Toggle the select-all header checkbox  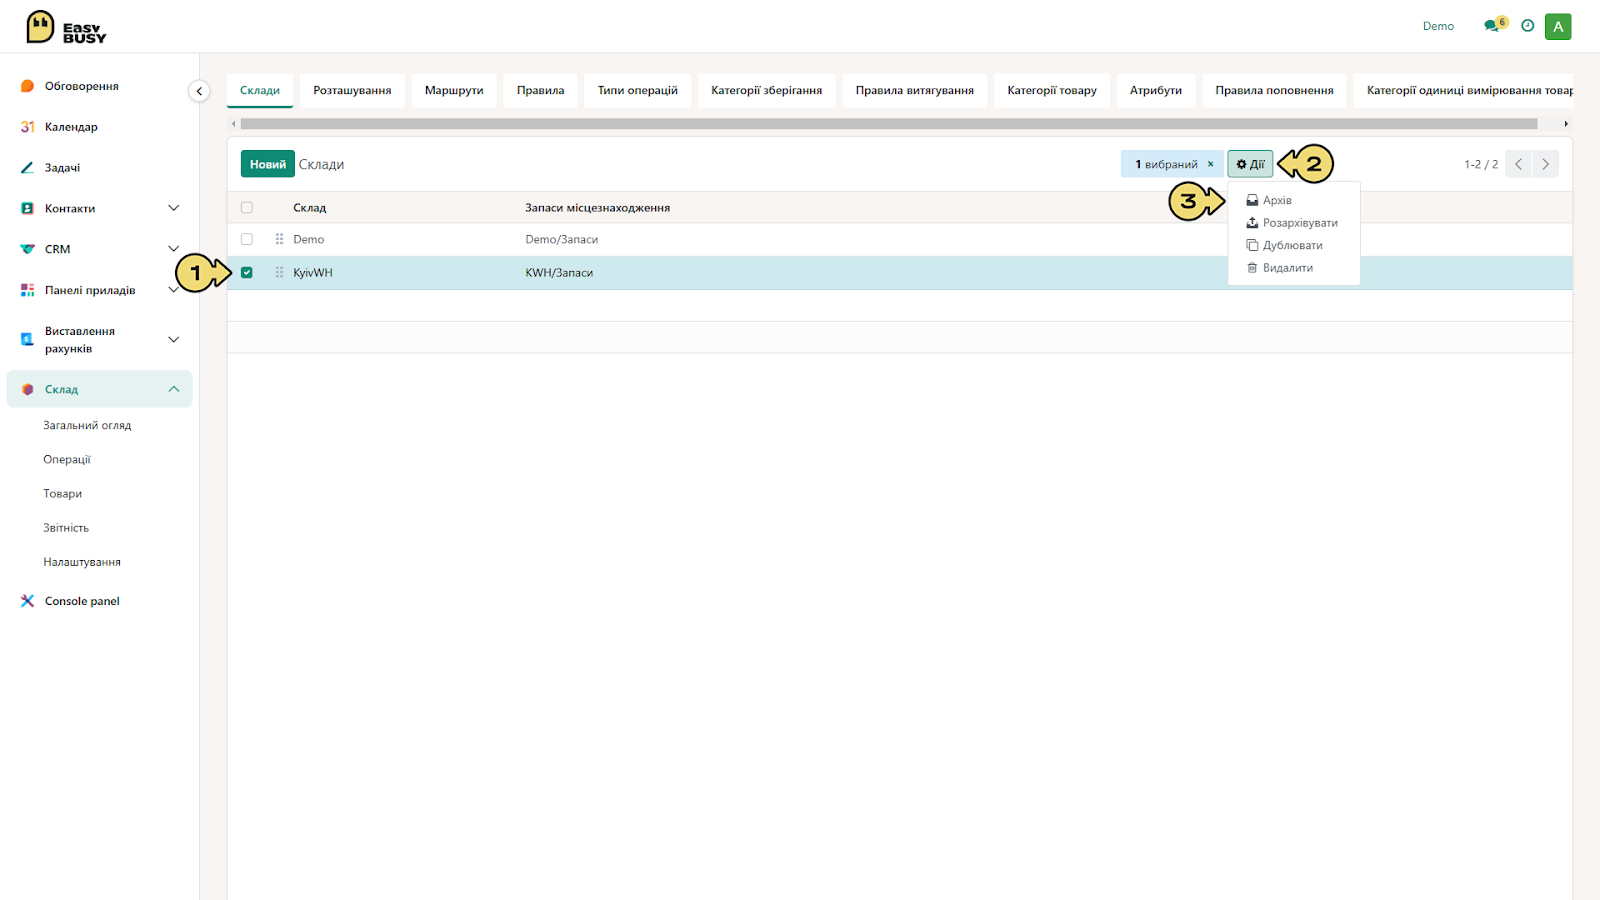pyautogui.click(x=247, y=208)
